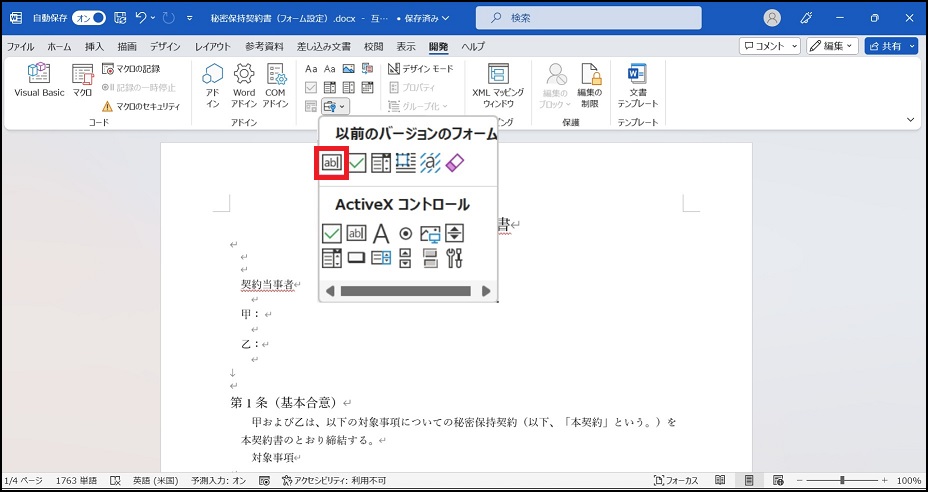Insert ActiveX image control
The image size is (928, 492).
[x=430, y=234]
